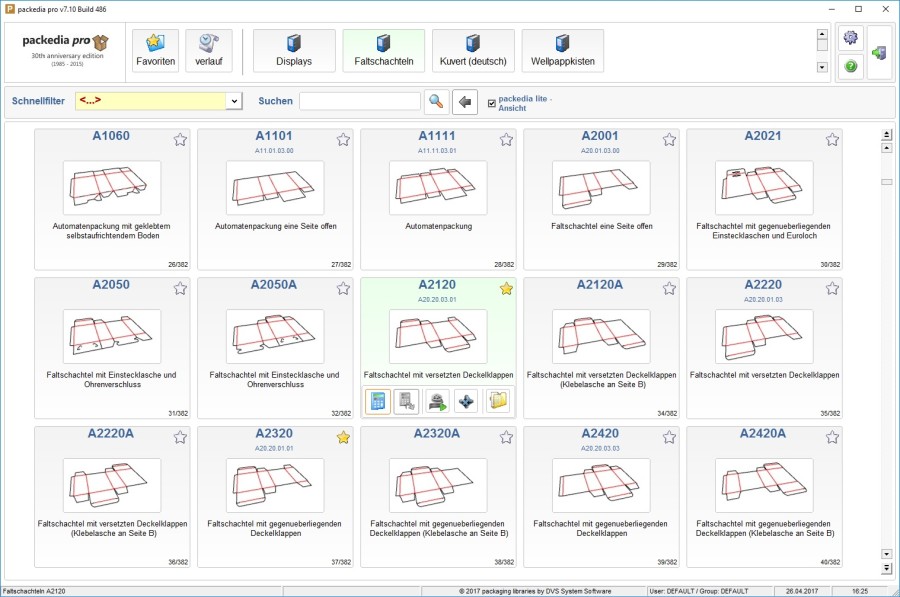The height and width of the screenshot is (597, 900).
Task: Click the up arrow beside the toolbar panel
Action: click(x=822, y=33)
